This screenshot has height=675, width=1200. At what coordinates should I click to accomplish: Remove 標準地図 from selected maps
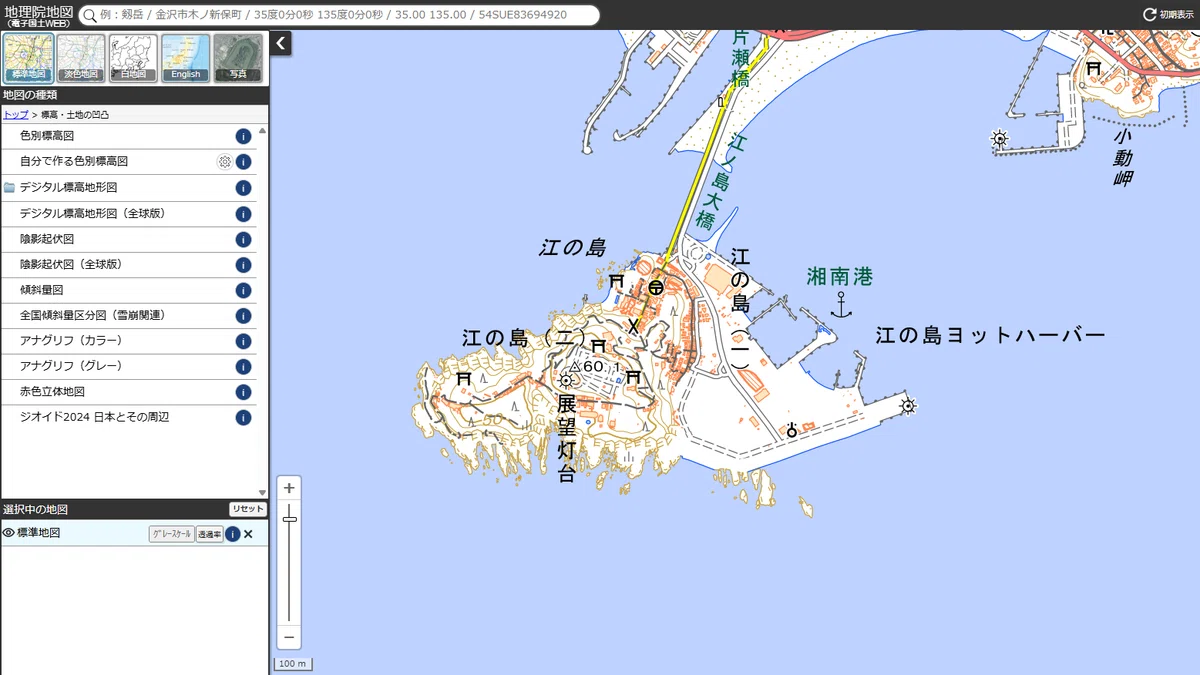click(248, 534)
